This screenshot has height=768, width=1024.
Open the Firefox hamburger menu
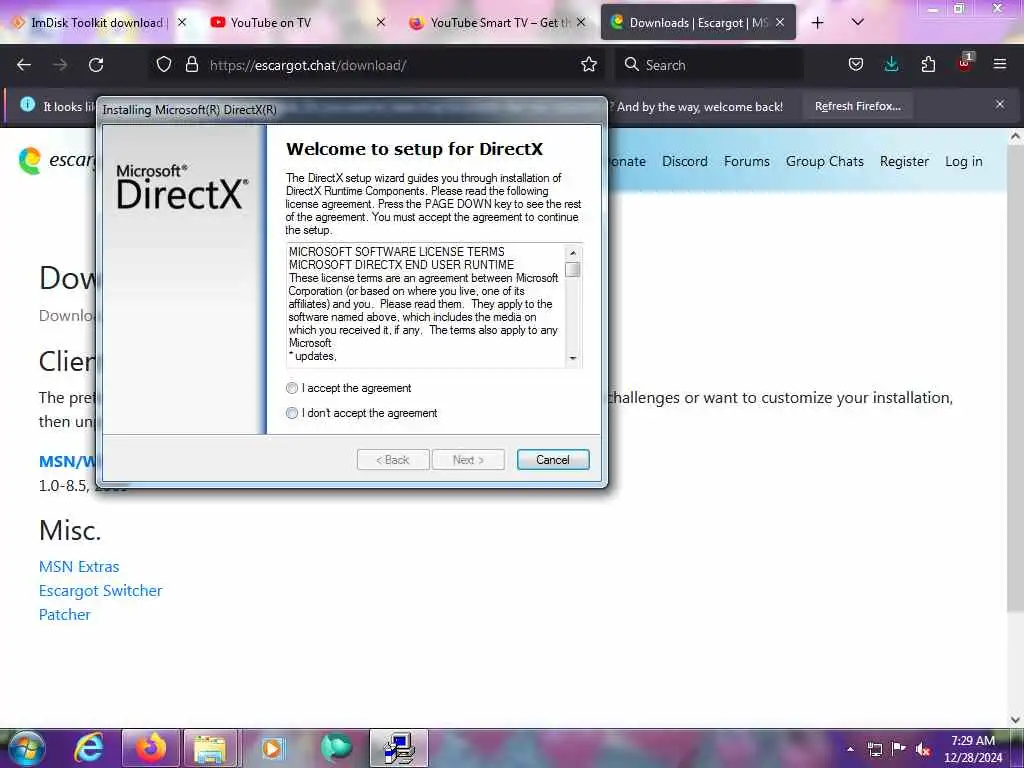[1000, 64]
